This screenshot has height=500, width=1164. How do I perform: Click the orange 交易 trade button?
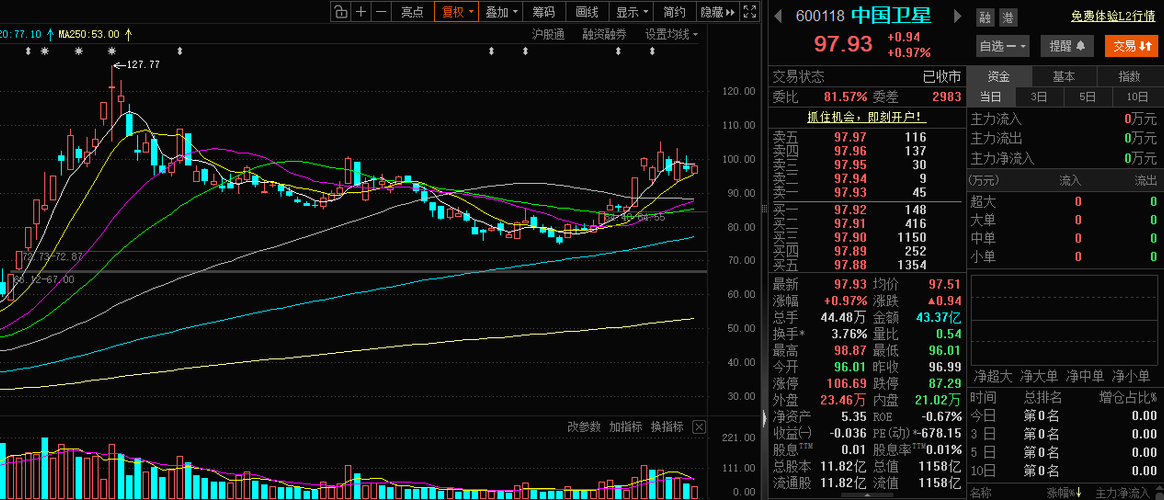coord(1131,46)
